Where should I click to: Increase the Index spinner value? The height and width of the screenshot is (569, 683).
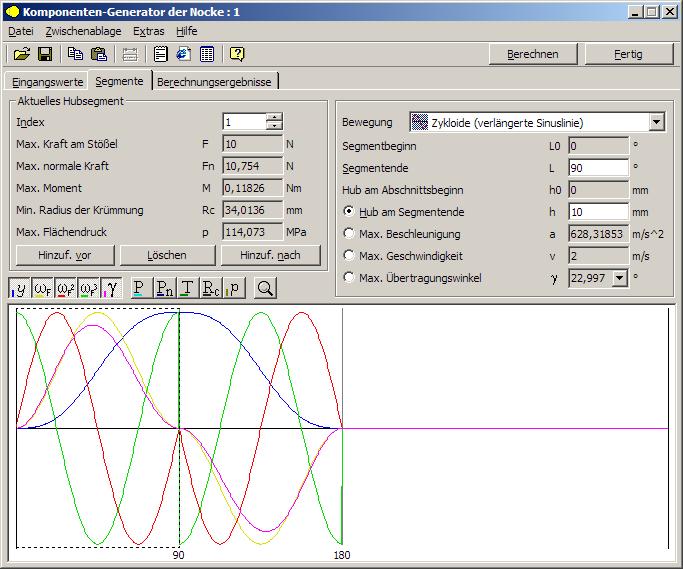pos(274,118)
